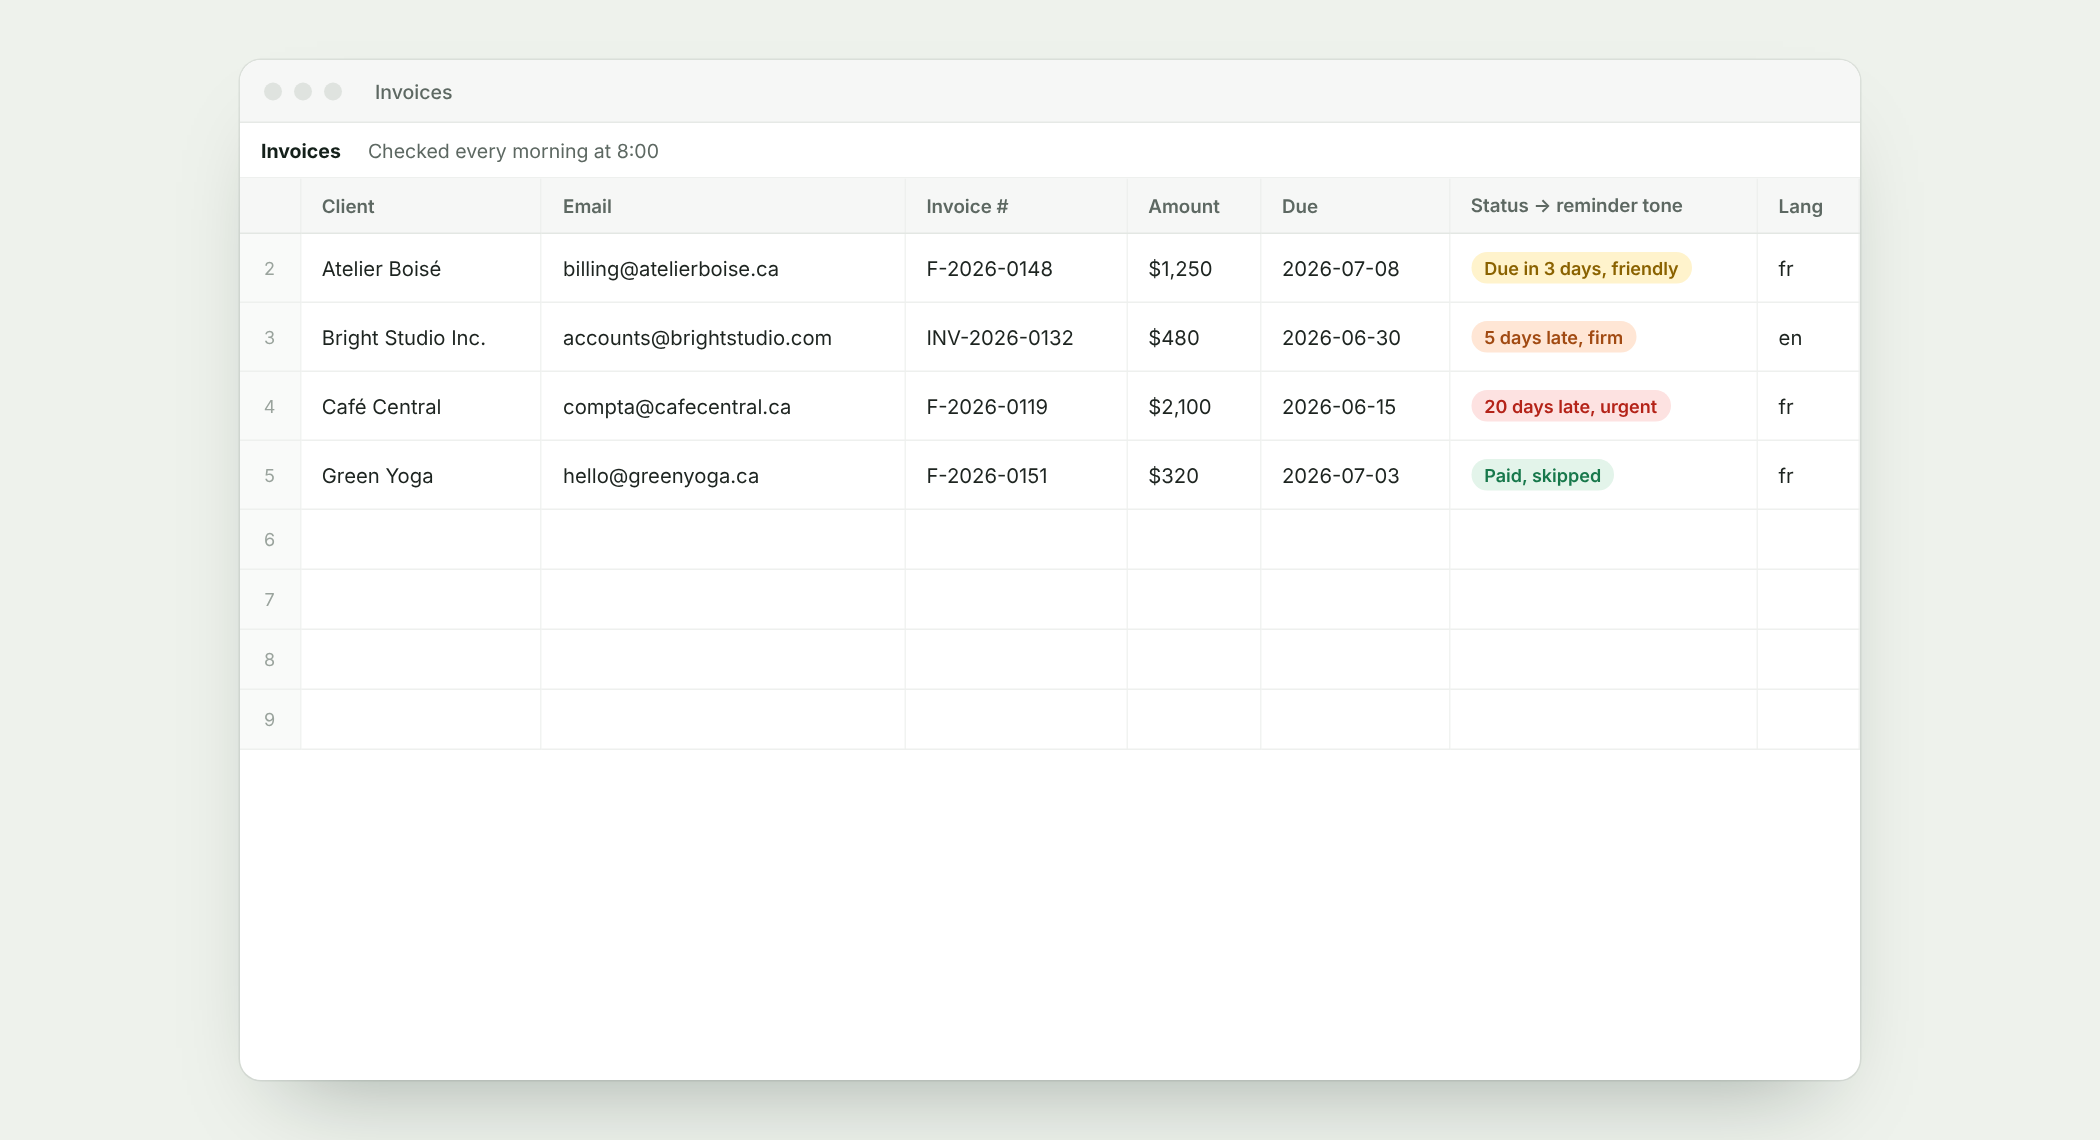Click the 'fr' language cell for Café Central
2100x1140 pixels.
[1808, 406]
